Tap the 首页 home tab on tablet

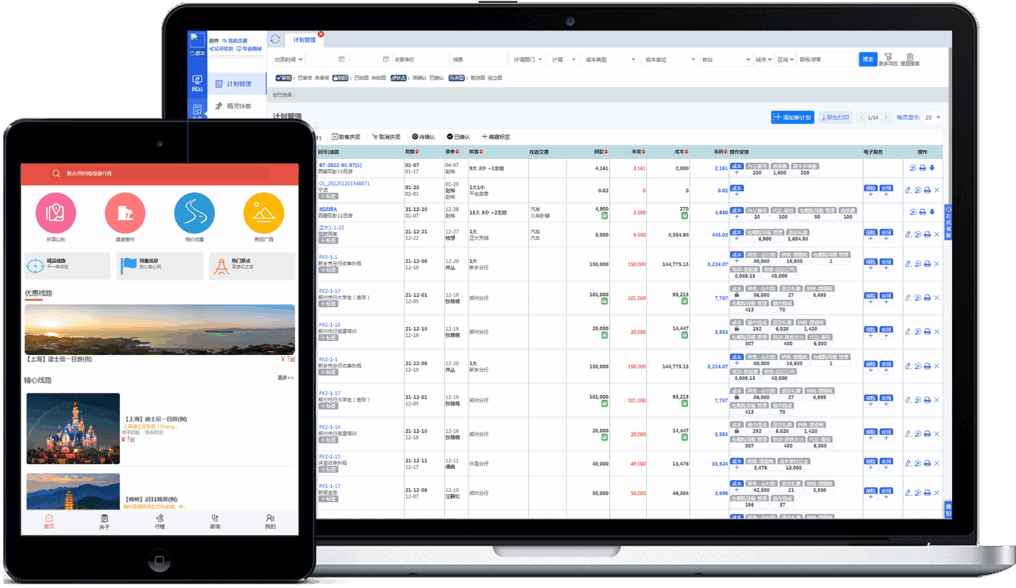coord(49,522)
